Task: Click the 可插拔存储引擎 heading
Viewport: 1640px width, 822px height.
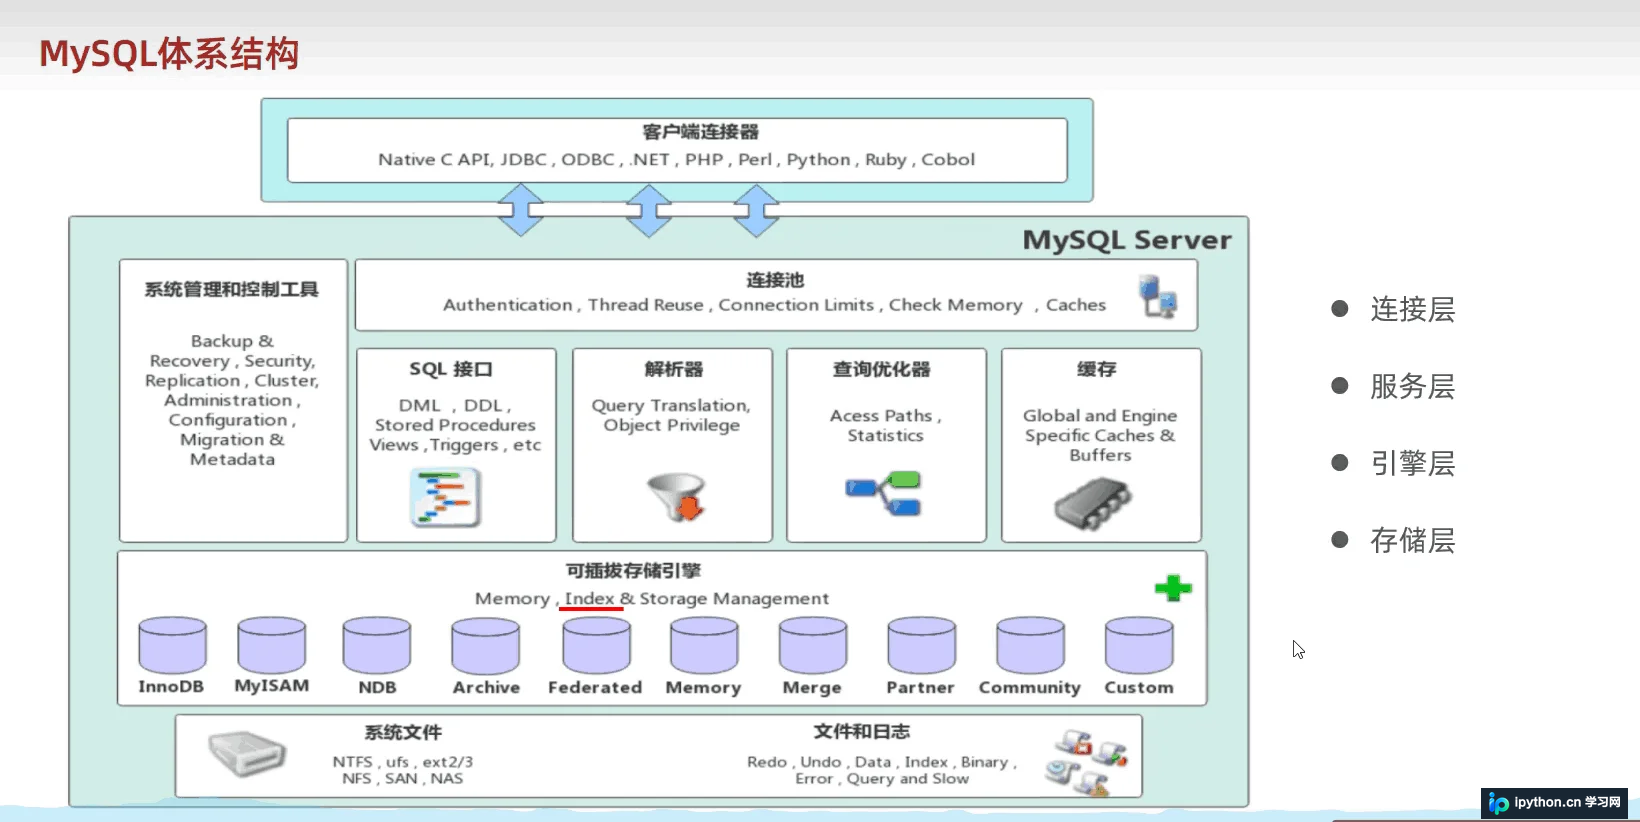Action: click(634, 570)
